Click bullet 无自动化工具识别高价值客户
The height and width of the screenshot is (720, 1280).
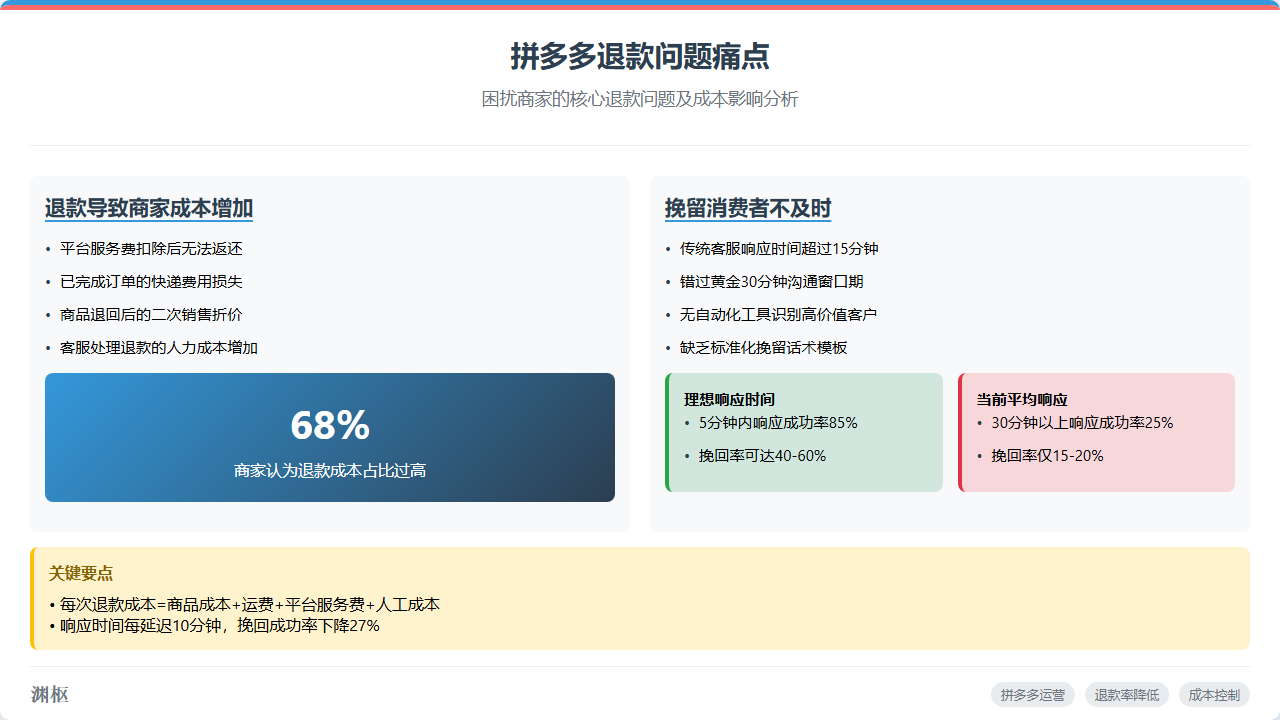(778, 315)
